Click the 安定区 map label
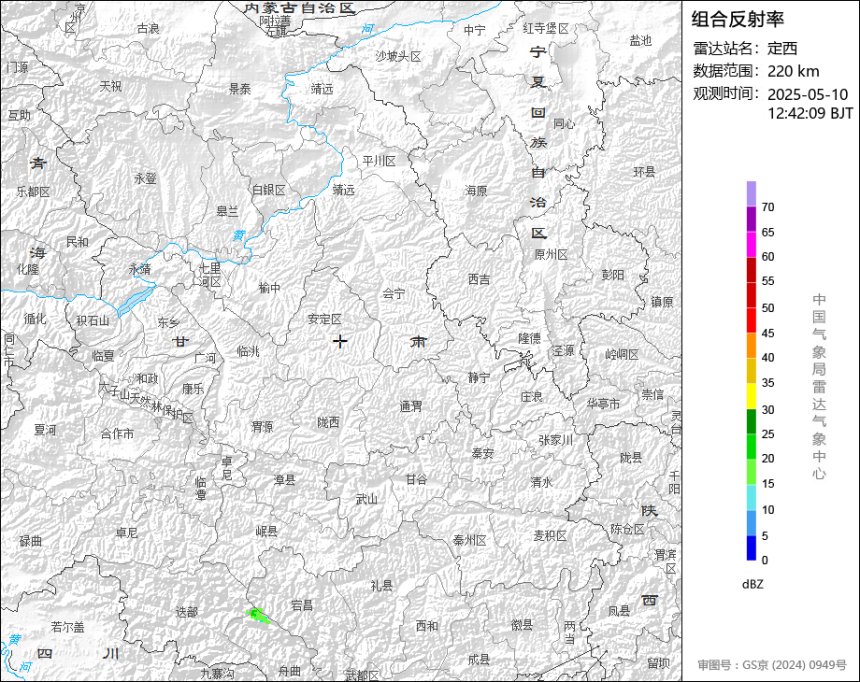The height and width of the screenshot is (682, 860). (325, 319)
